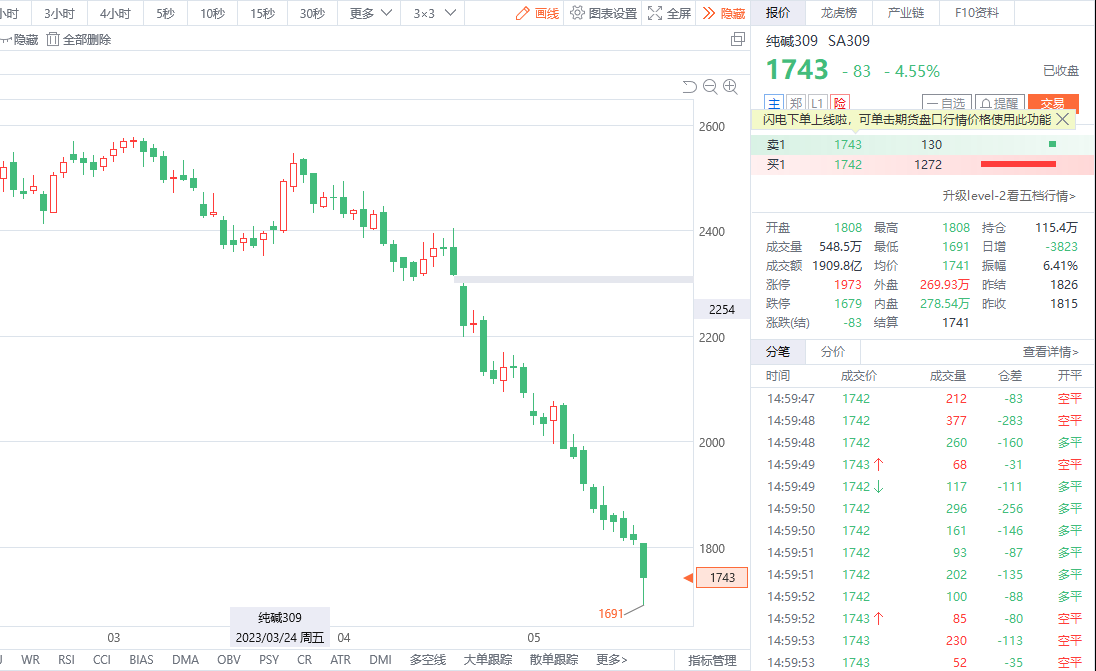Switch to the 龙虎榜 tab

(838, 13)
